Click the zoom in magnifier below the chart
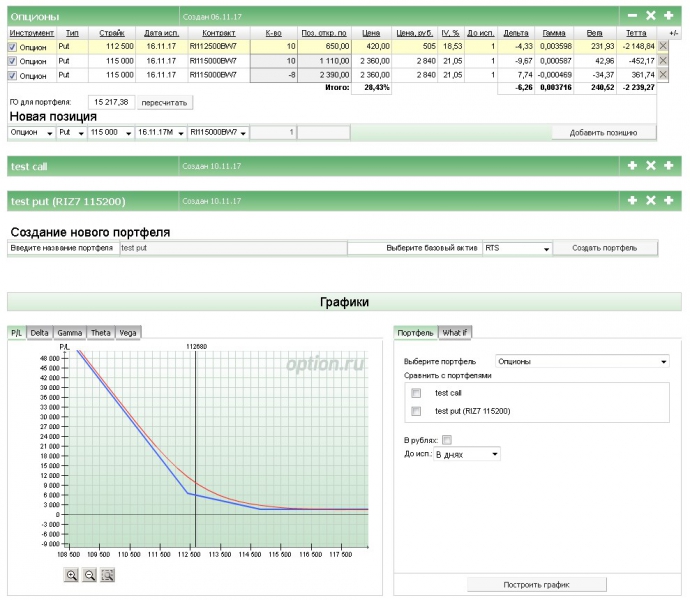The width and height of the screenshot is (690, 600). (72, 574)
